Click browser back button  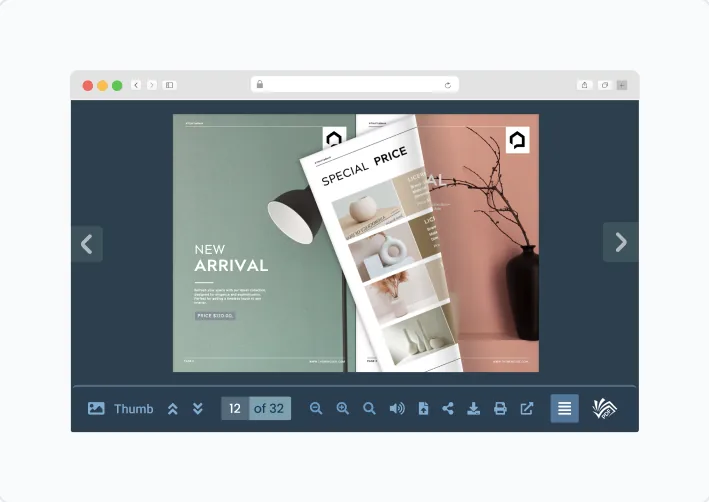[x=136, y=85]
